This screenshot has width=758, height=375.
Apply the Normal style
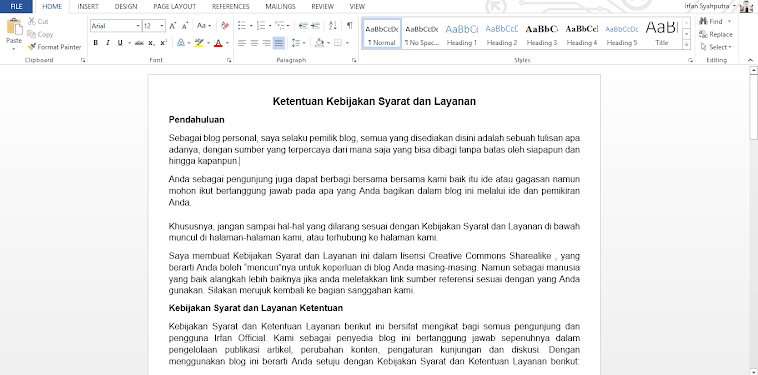click(382, 33)
